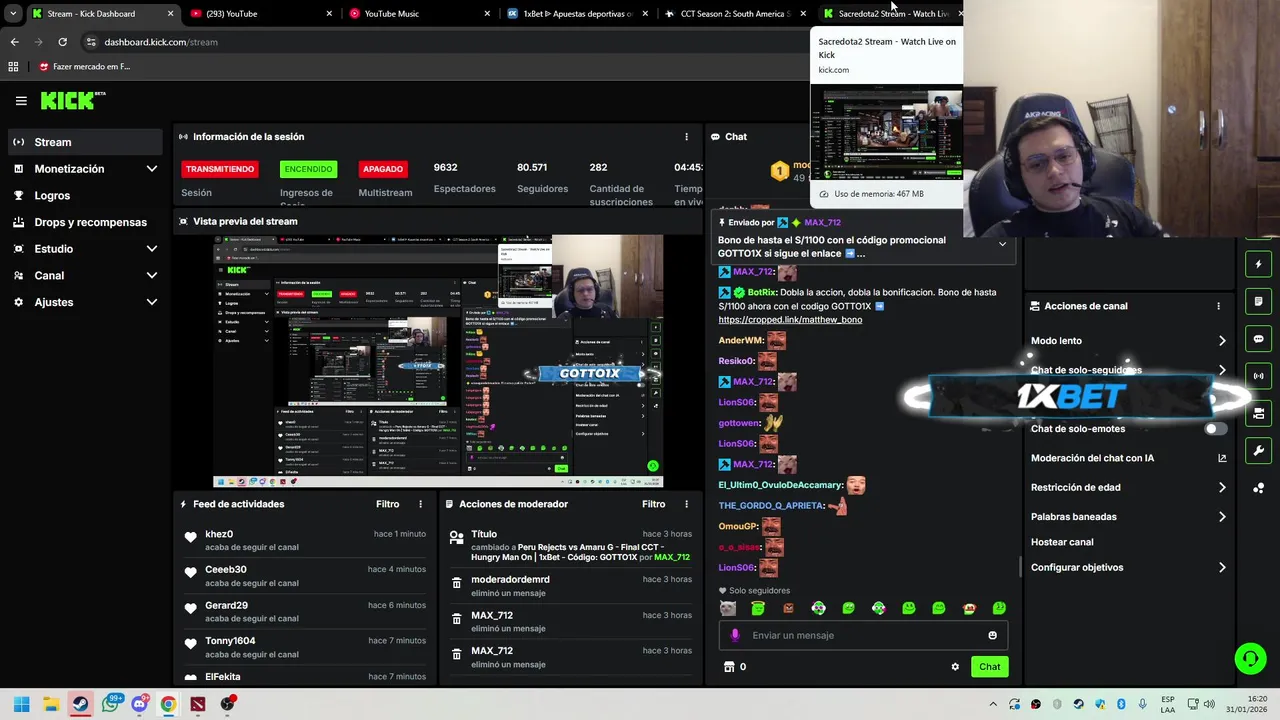Open chat settings gear icon

coord(955,667)
